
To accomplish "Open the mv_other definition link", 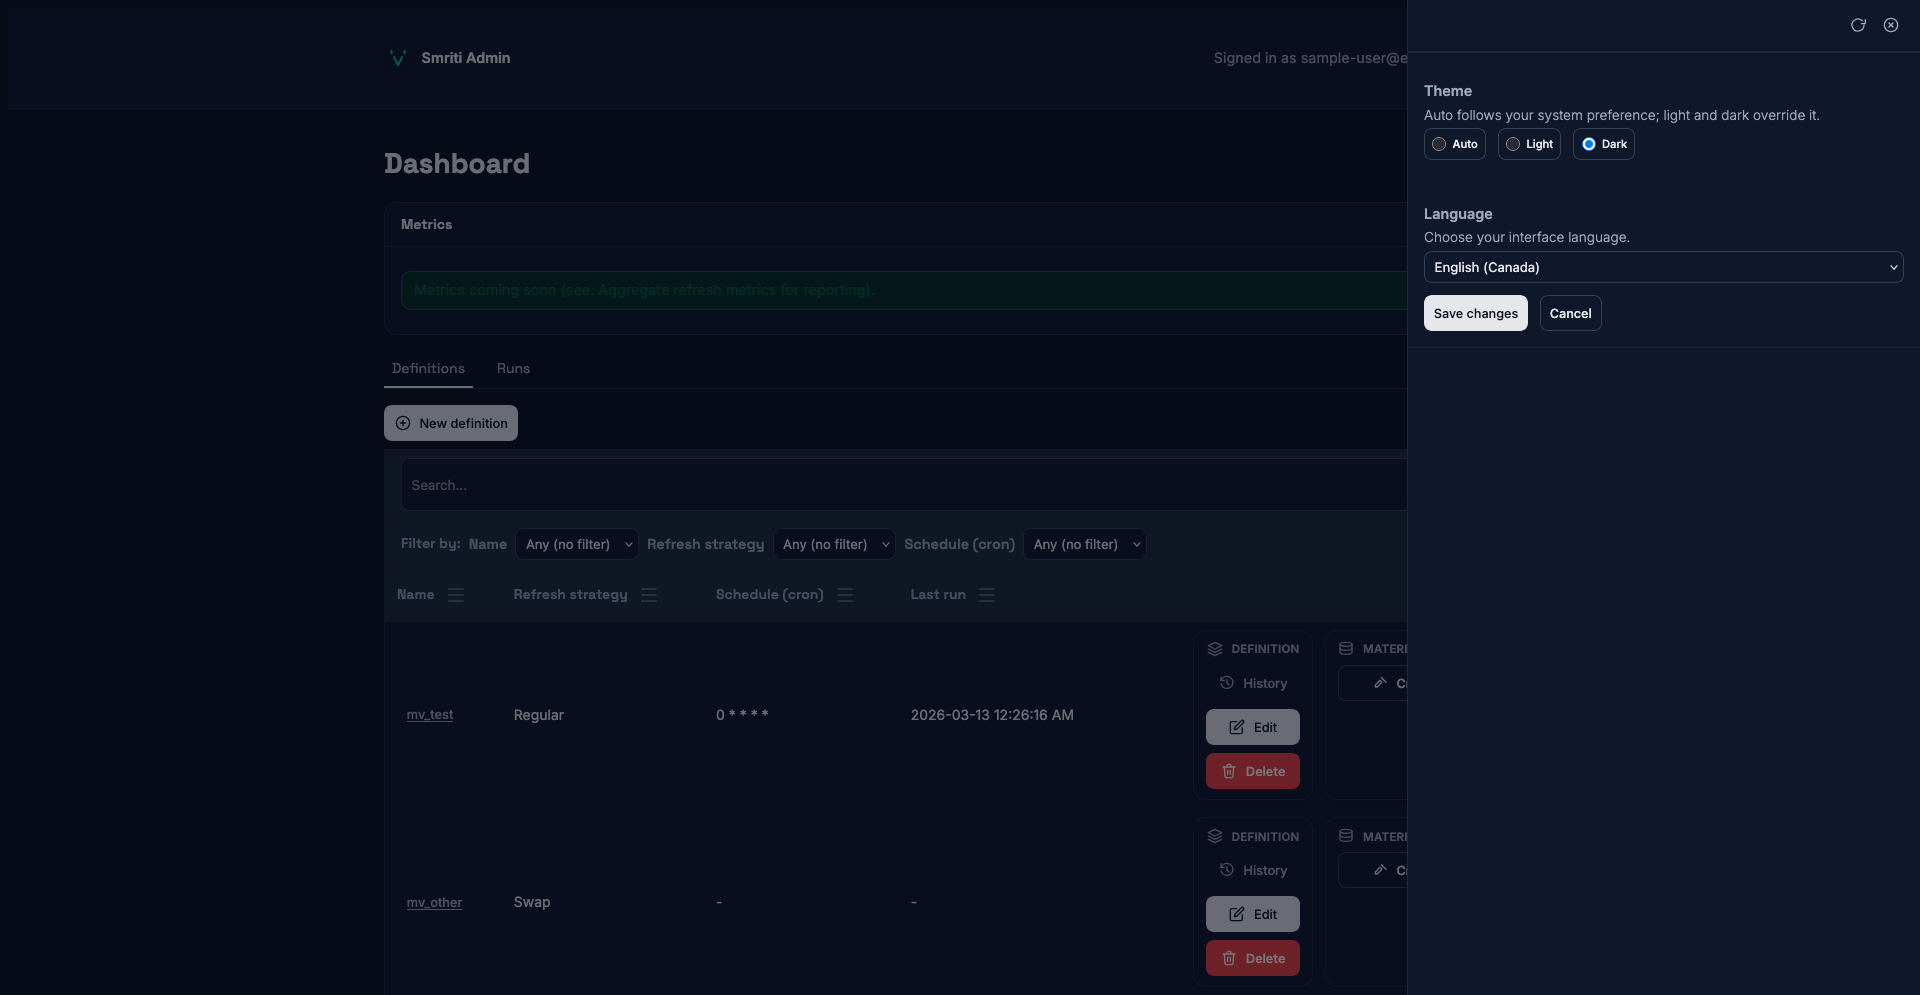I will point(434,902).
